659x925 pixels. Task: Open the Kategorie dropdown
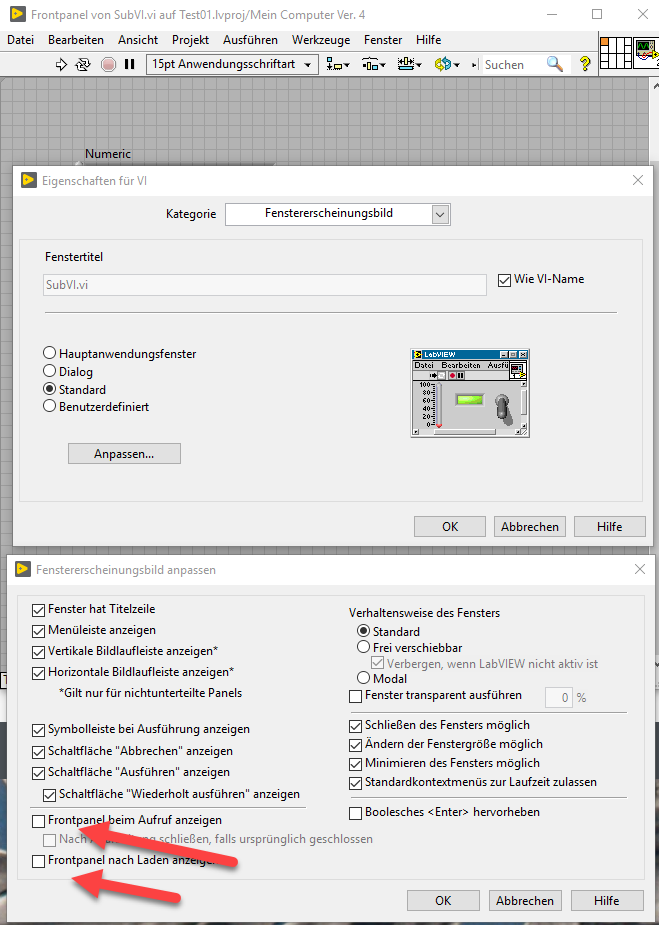337,214
